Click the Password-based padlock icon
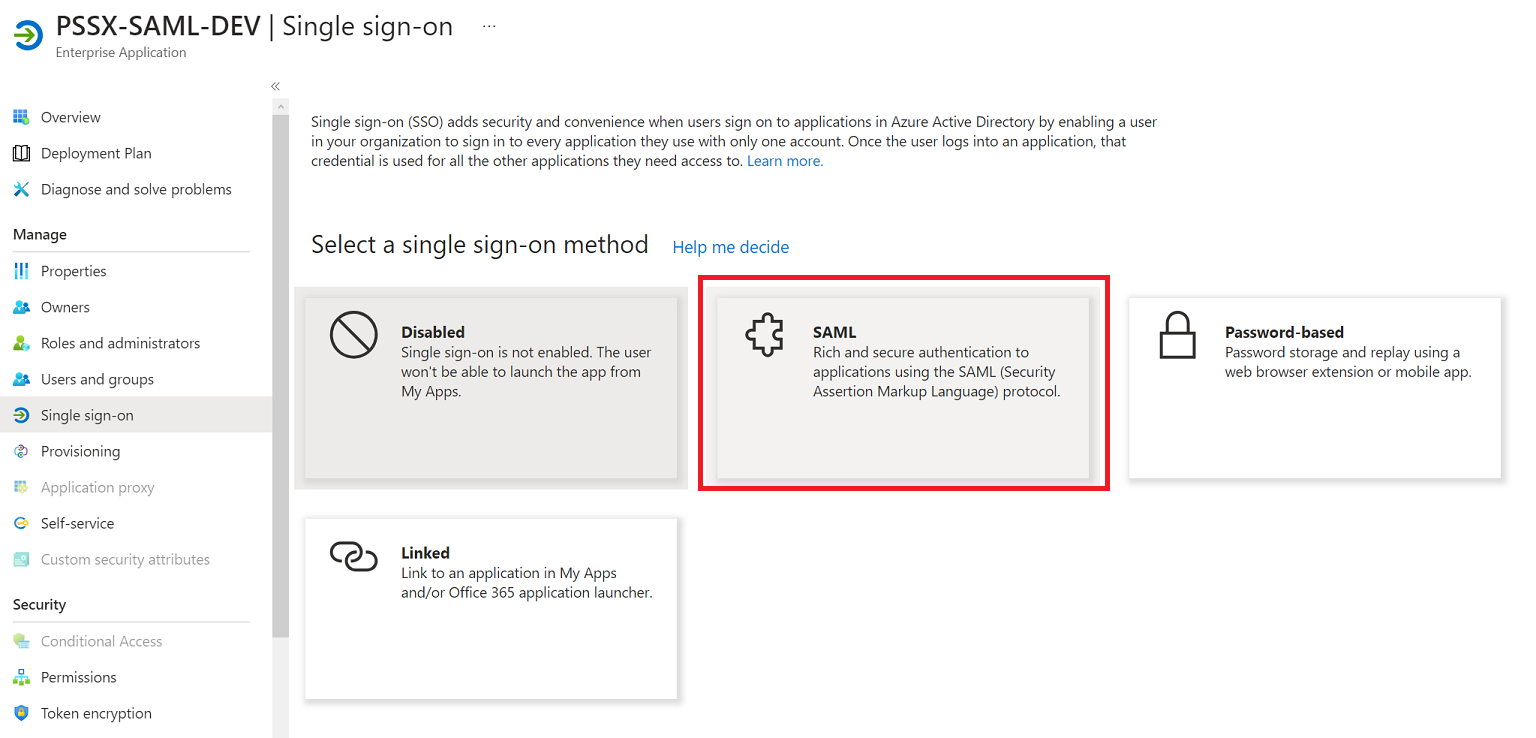This screenshot has height=738, width=1536. click(x=1177, y=335)
